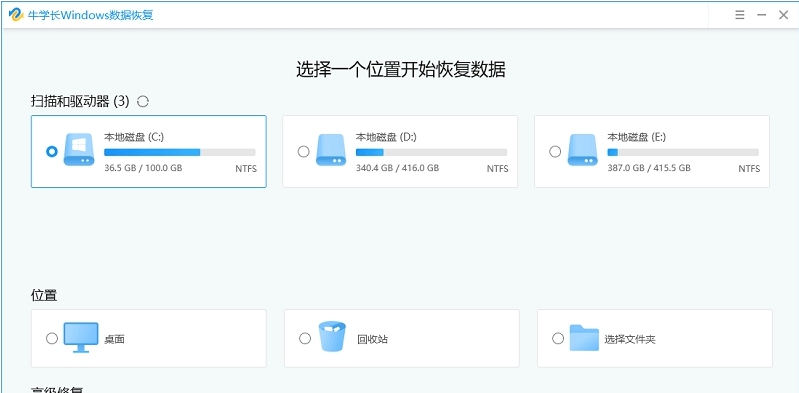Screen dimensions: 799x393
Task: Click the E: drive usage bar
Action: click(x=683, y=152)
